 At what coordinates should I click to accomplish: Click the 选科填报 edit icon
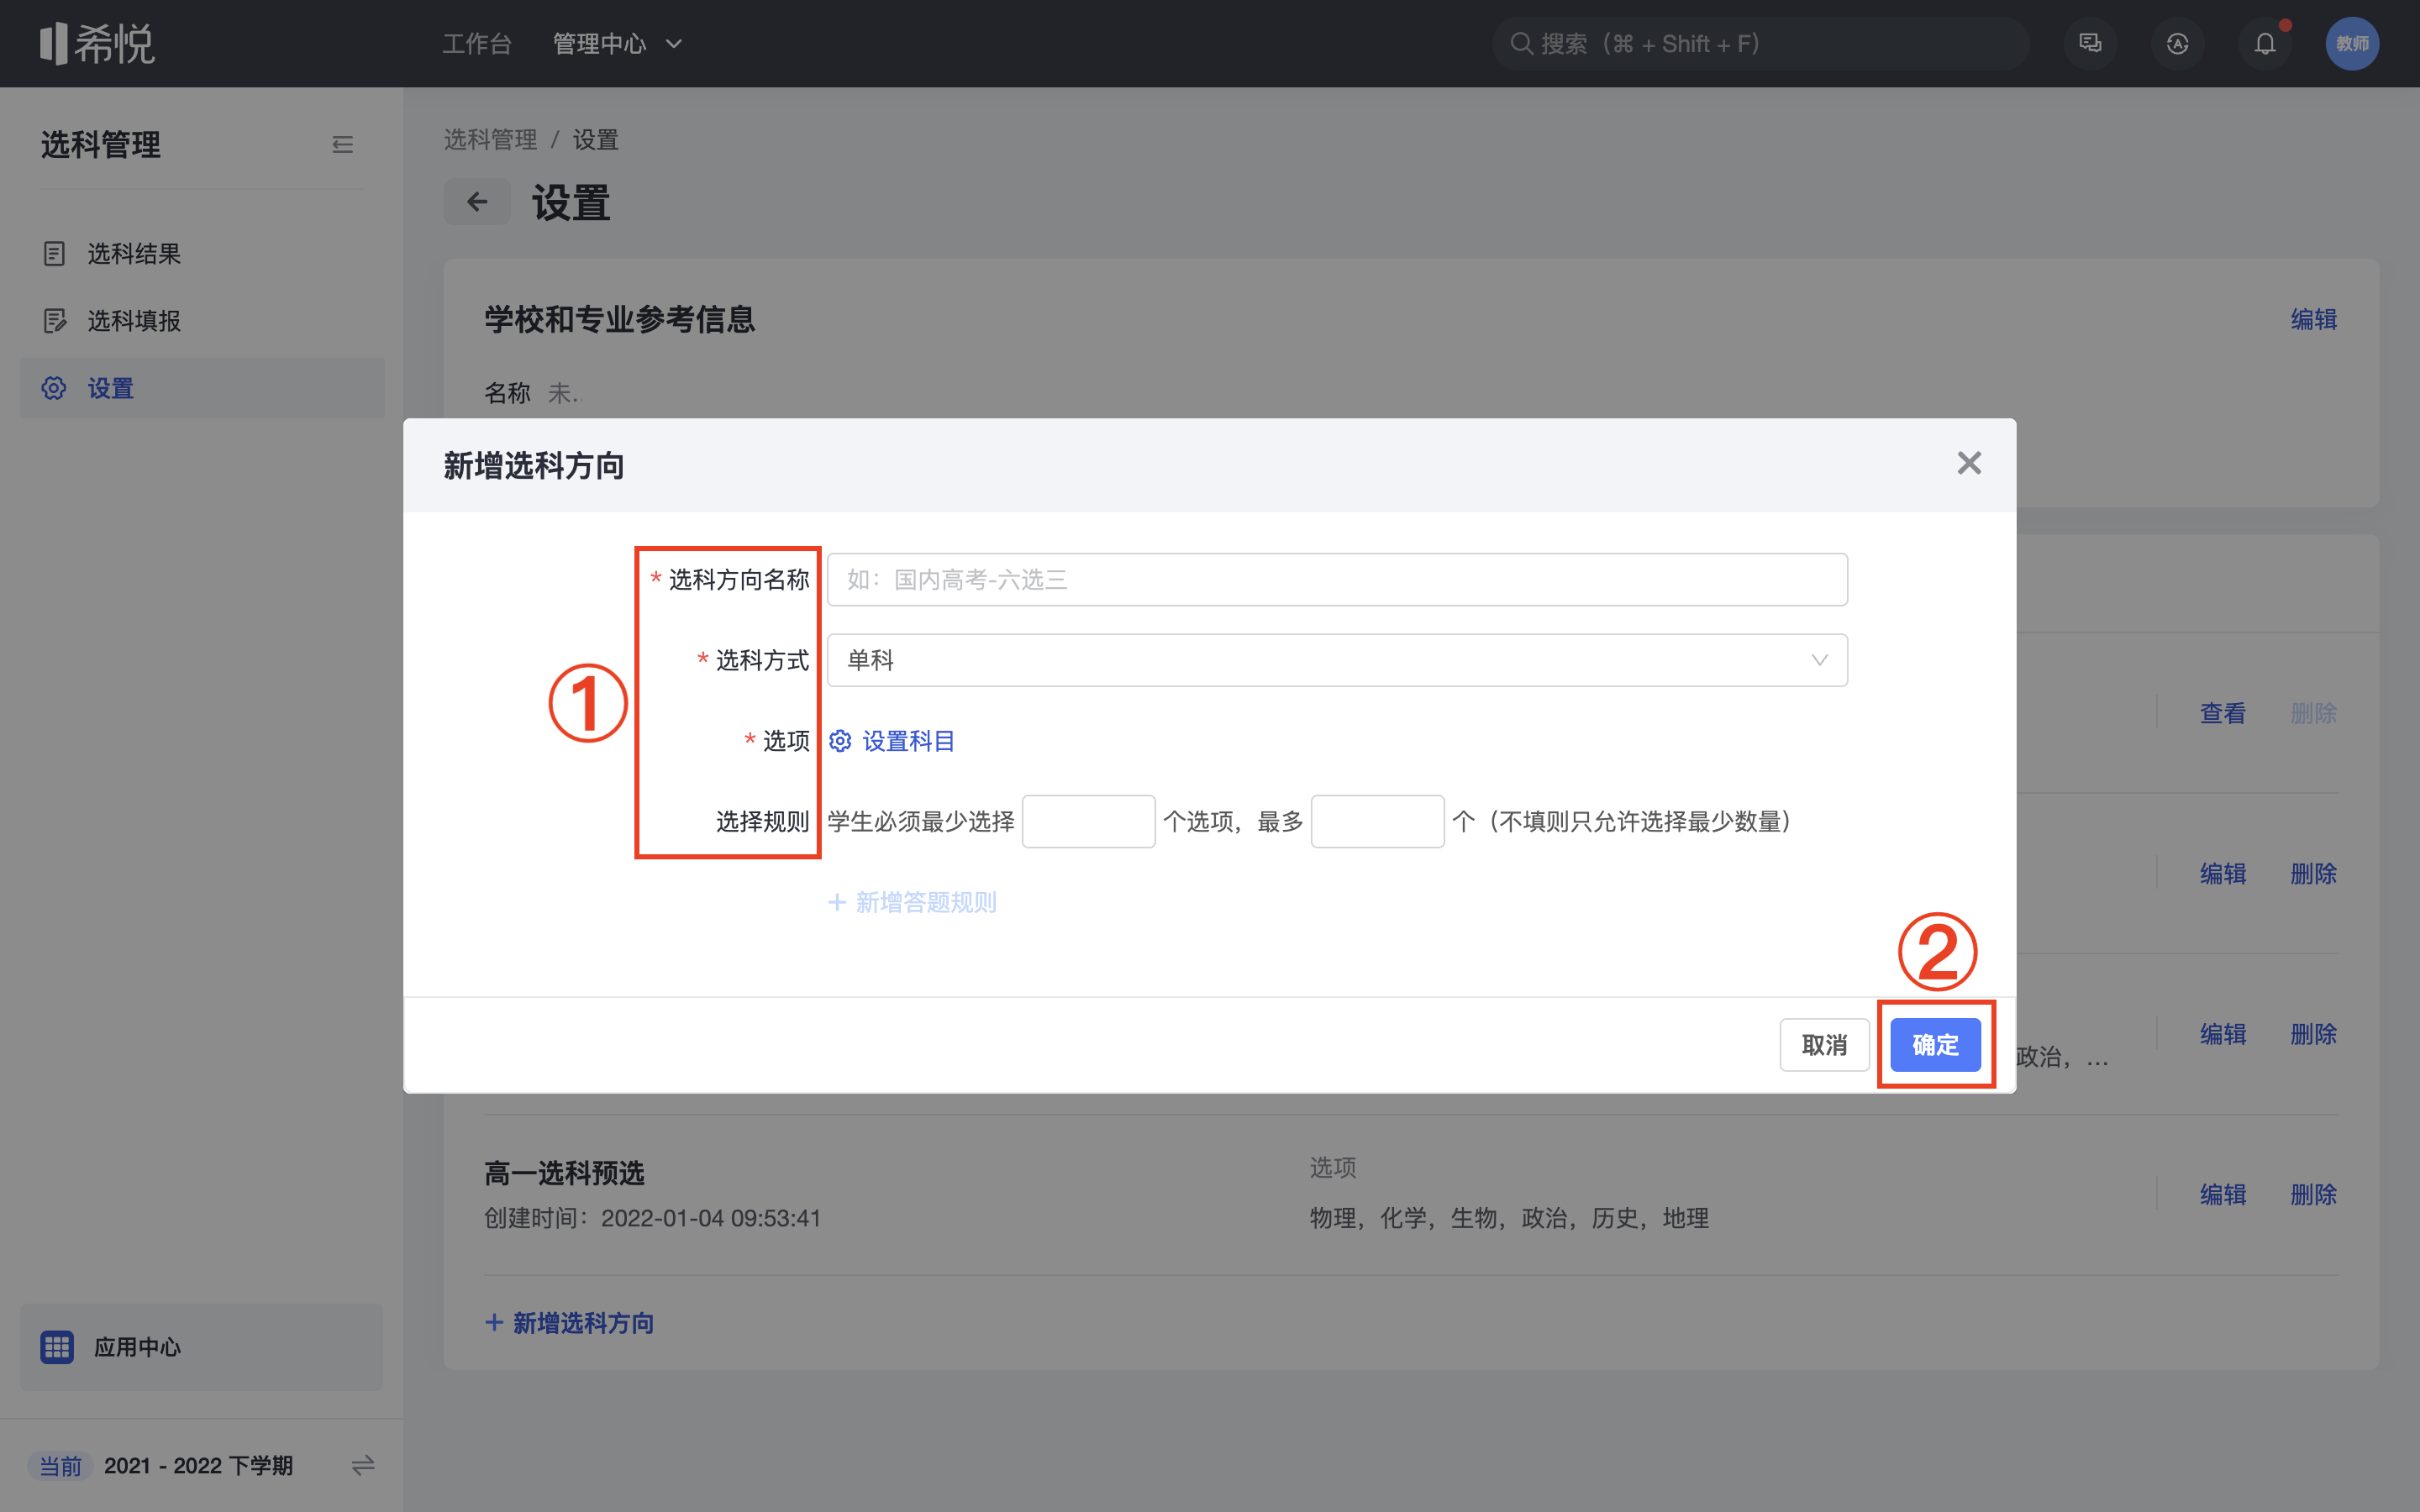[x=54, y=321]
